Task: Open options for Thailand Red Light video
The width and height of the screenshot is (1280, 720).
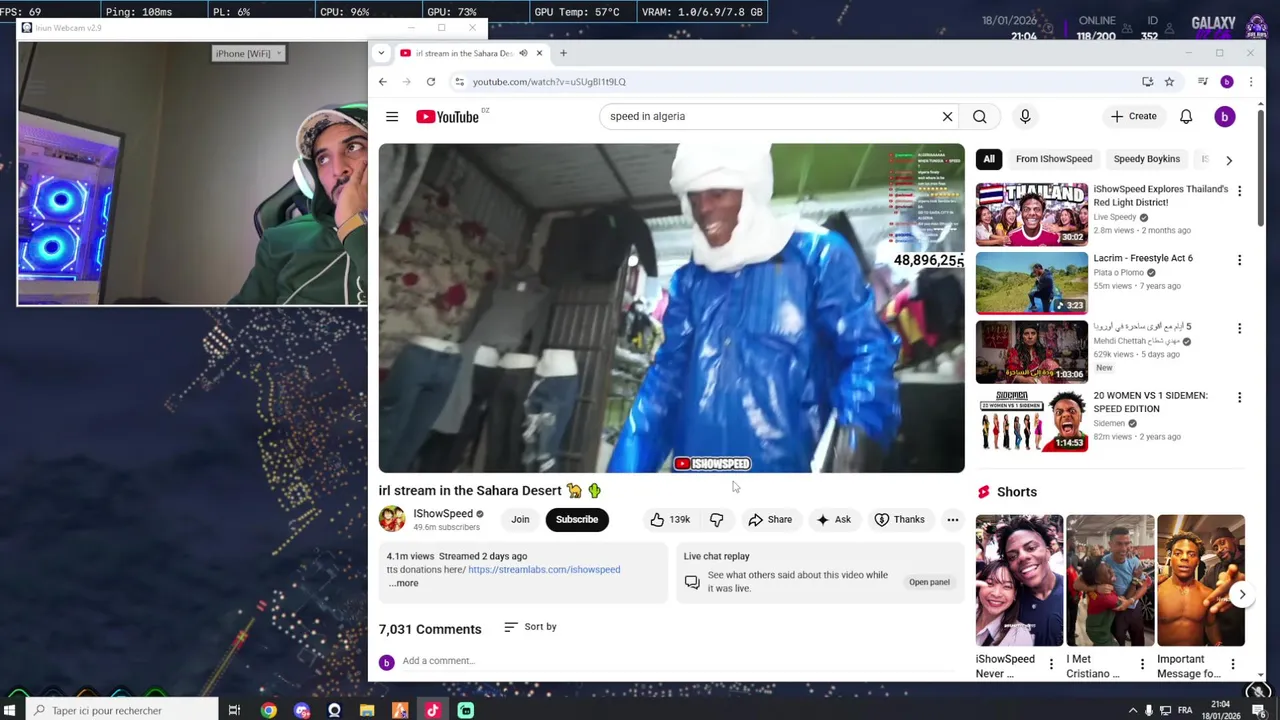Action: 1239,190
